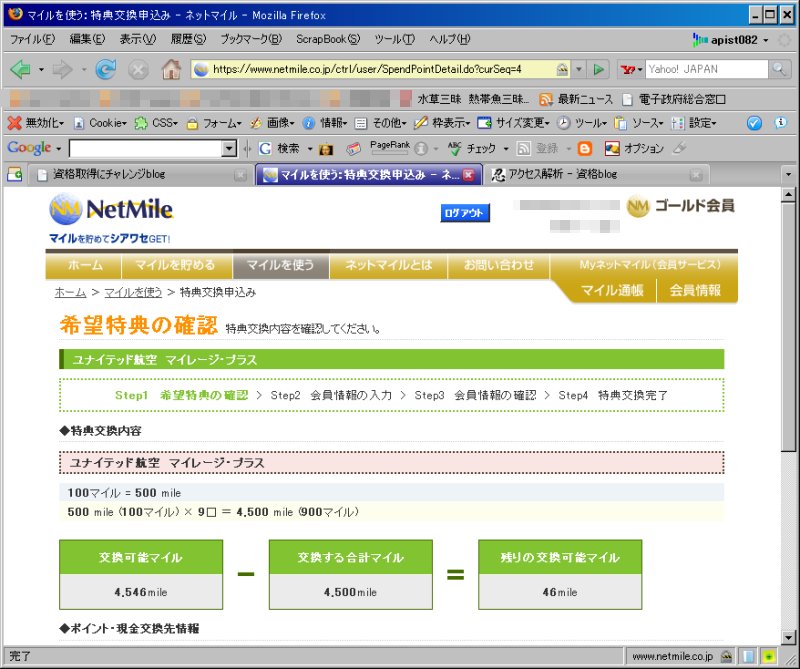Switch to the アクセス解析 - 資格blog tab
Viewport: 800px width, 669px height.
pos(595,175)
